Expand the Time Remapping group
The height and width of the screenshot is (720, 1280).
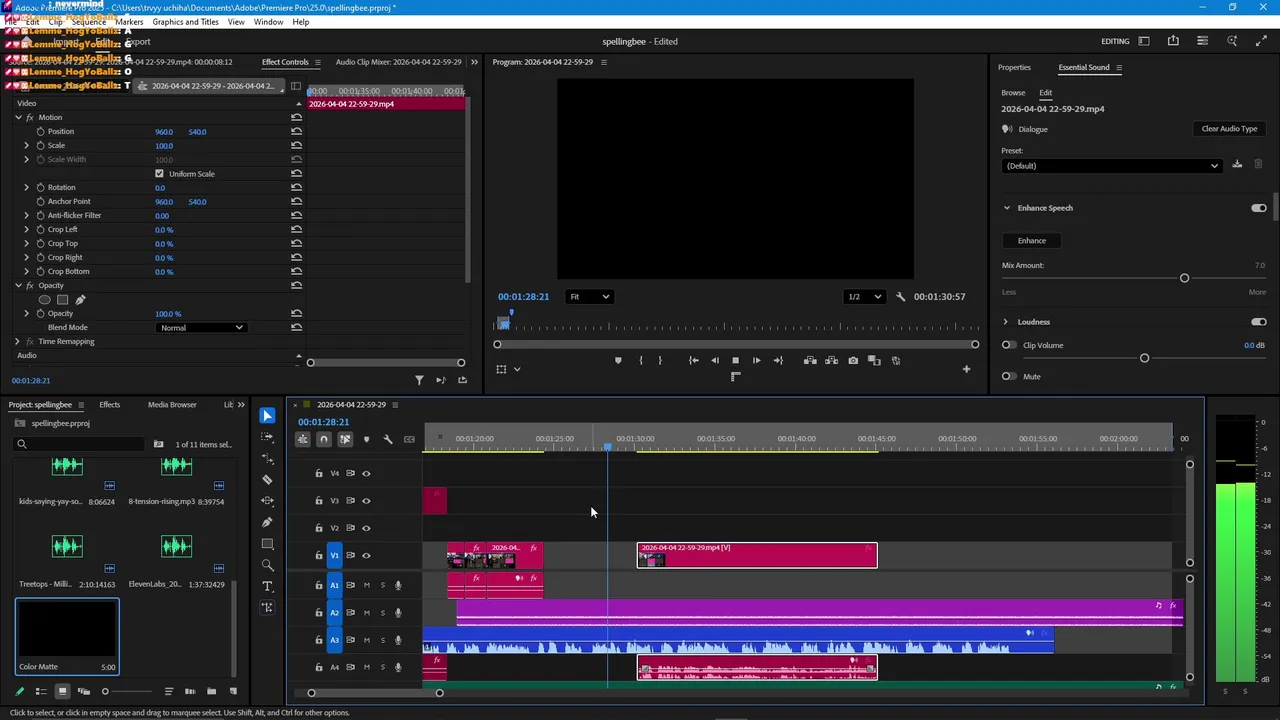click(17, 342)
